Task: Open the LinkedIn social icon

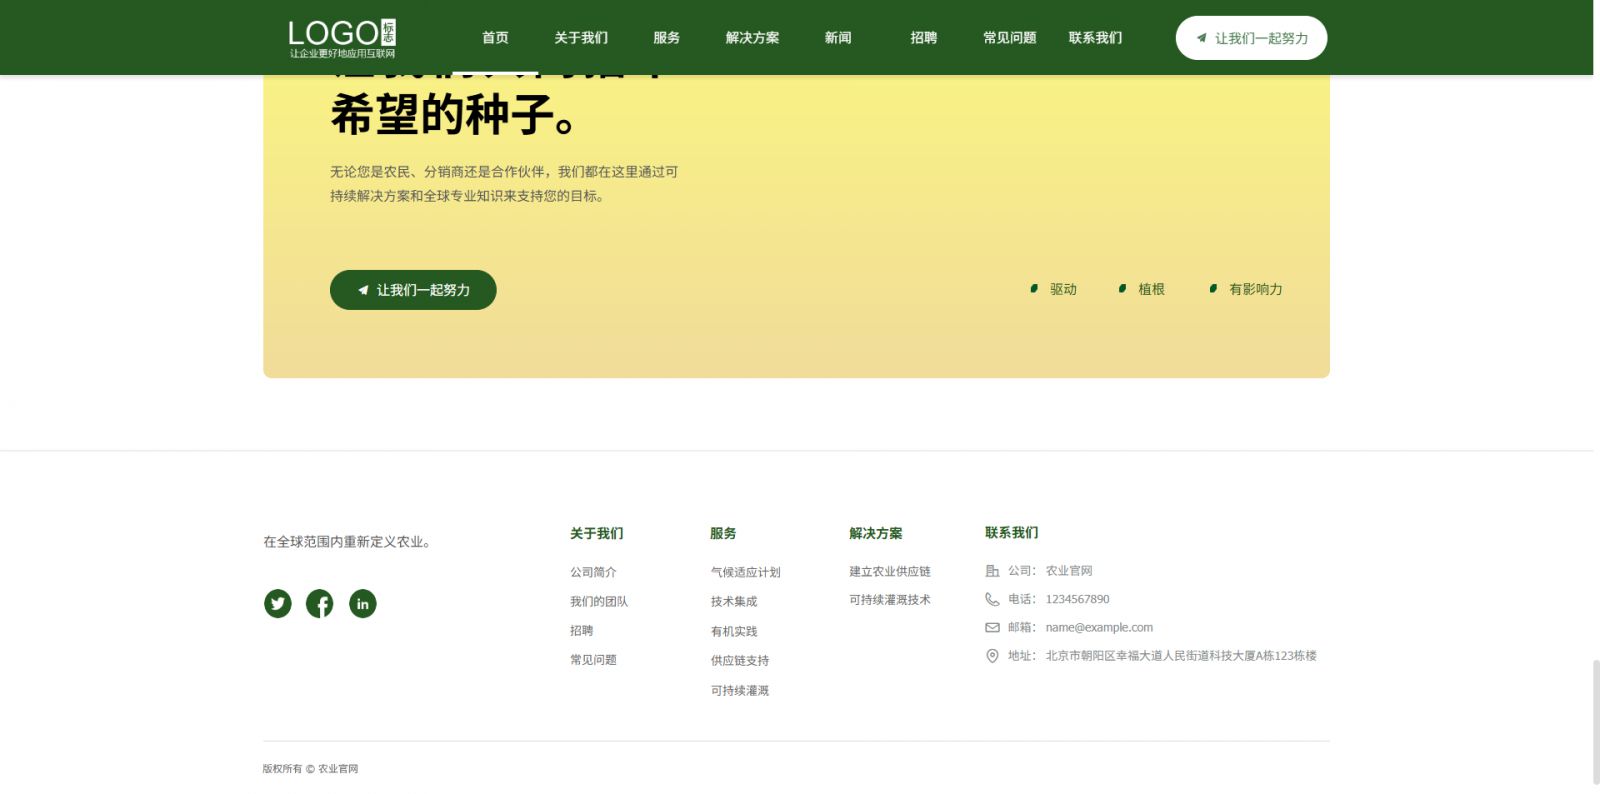Action: (x=363, y=603)
